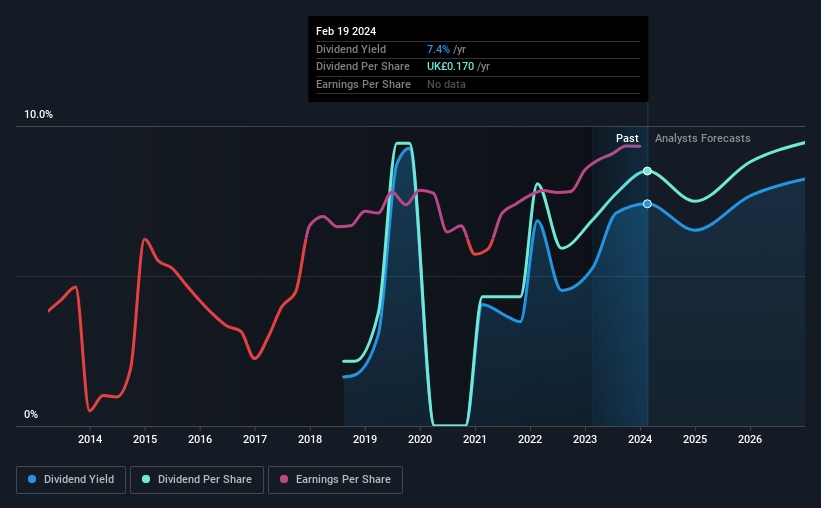Click the Dividend Per Share row label in tooltip

[363, 67]
